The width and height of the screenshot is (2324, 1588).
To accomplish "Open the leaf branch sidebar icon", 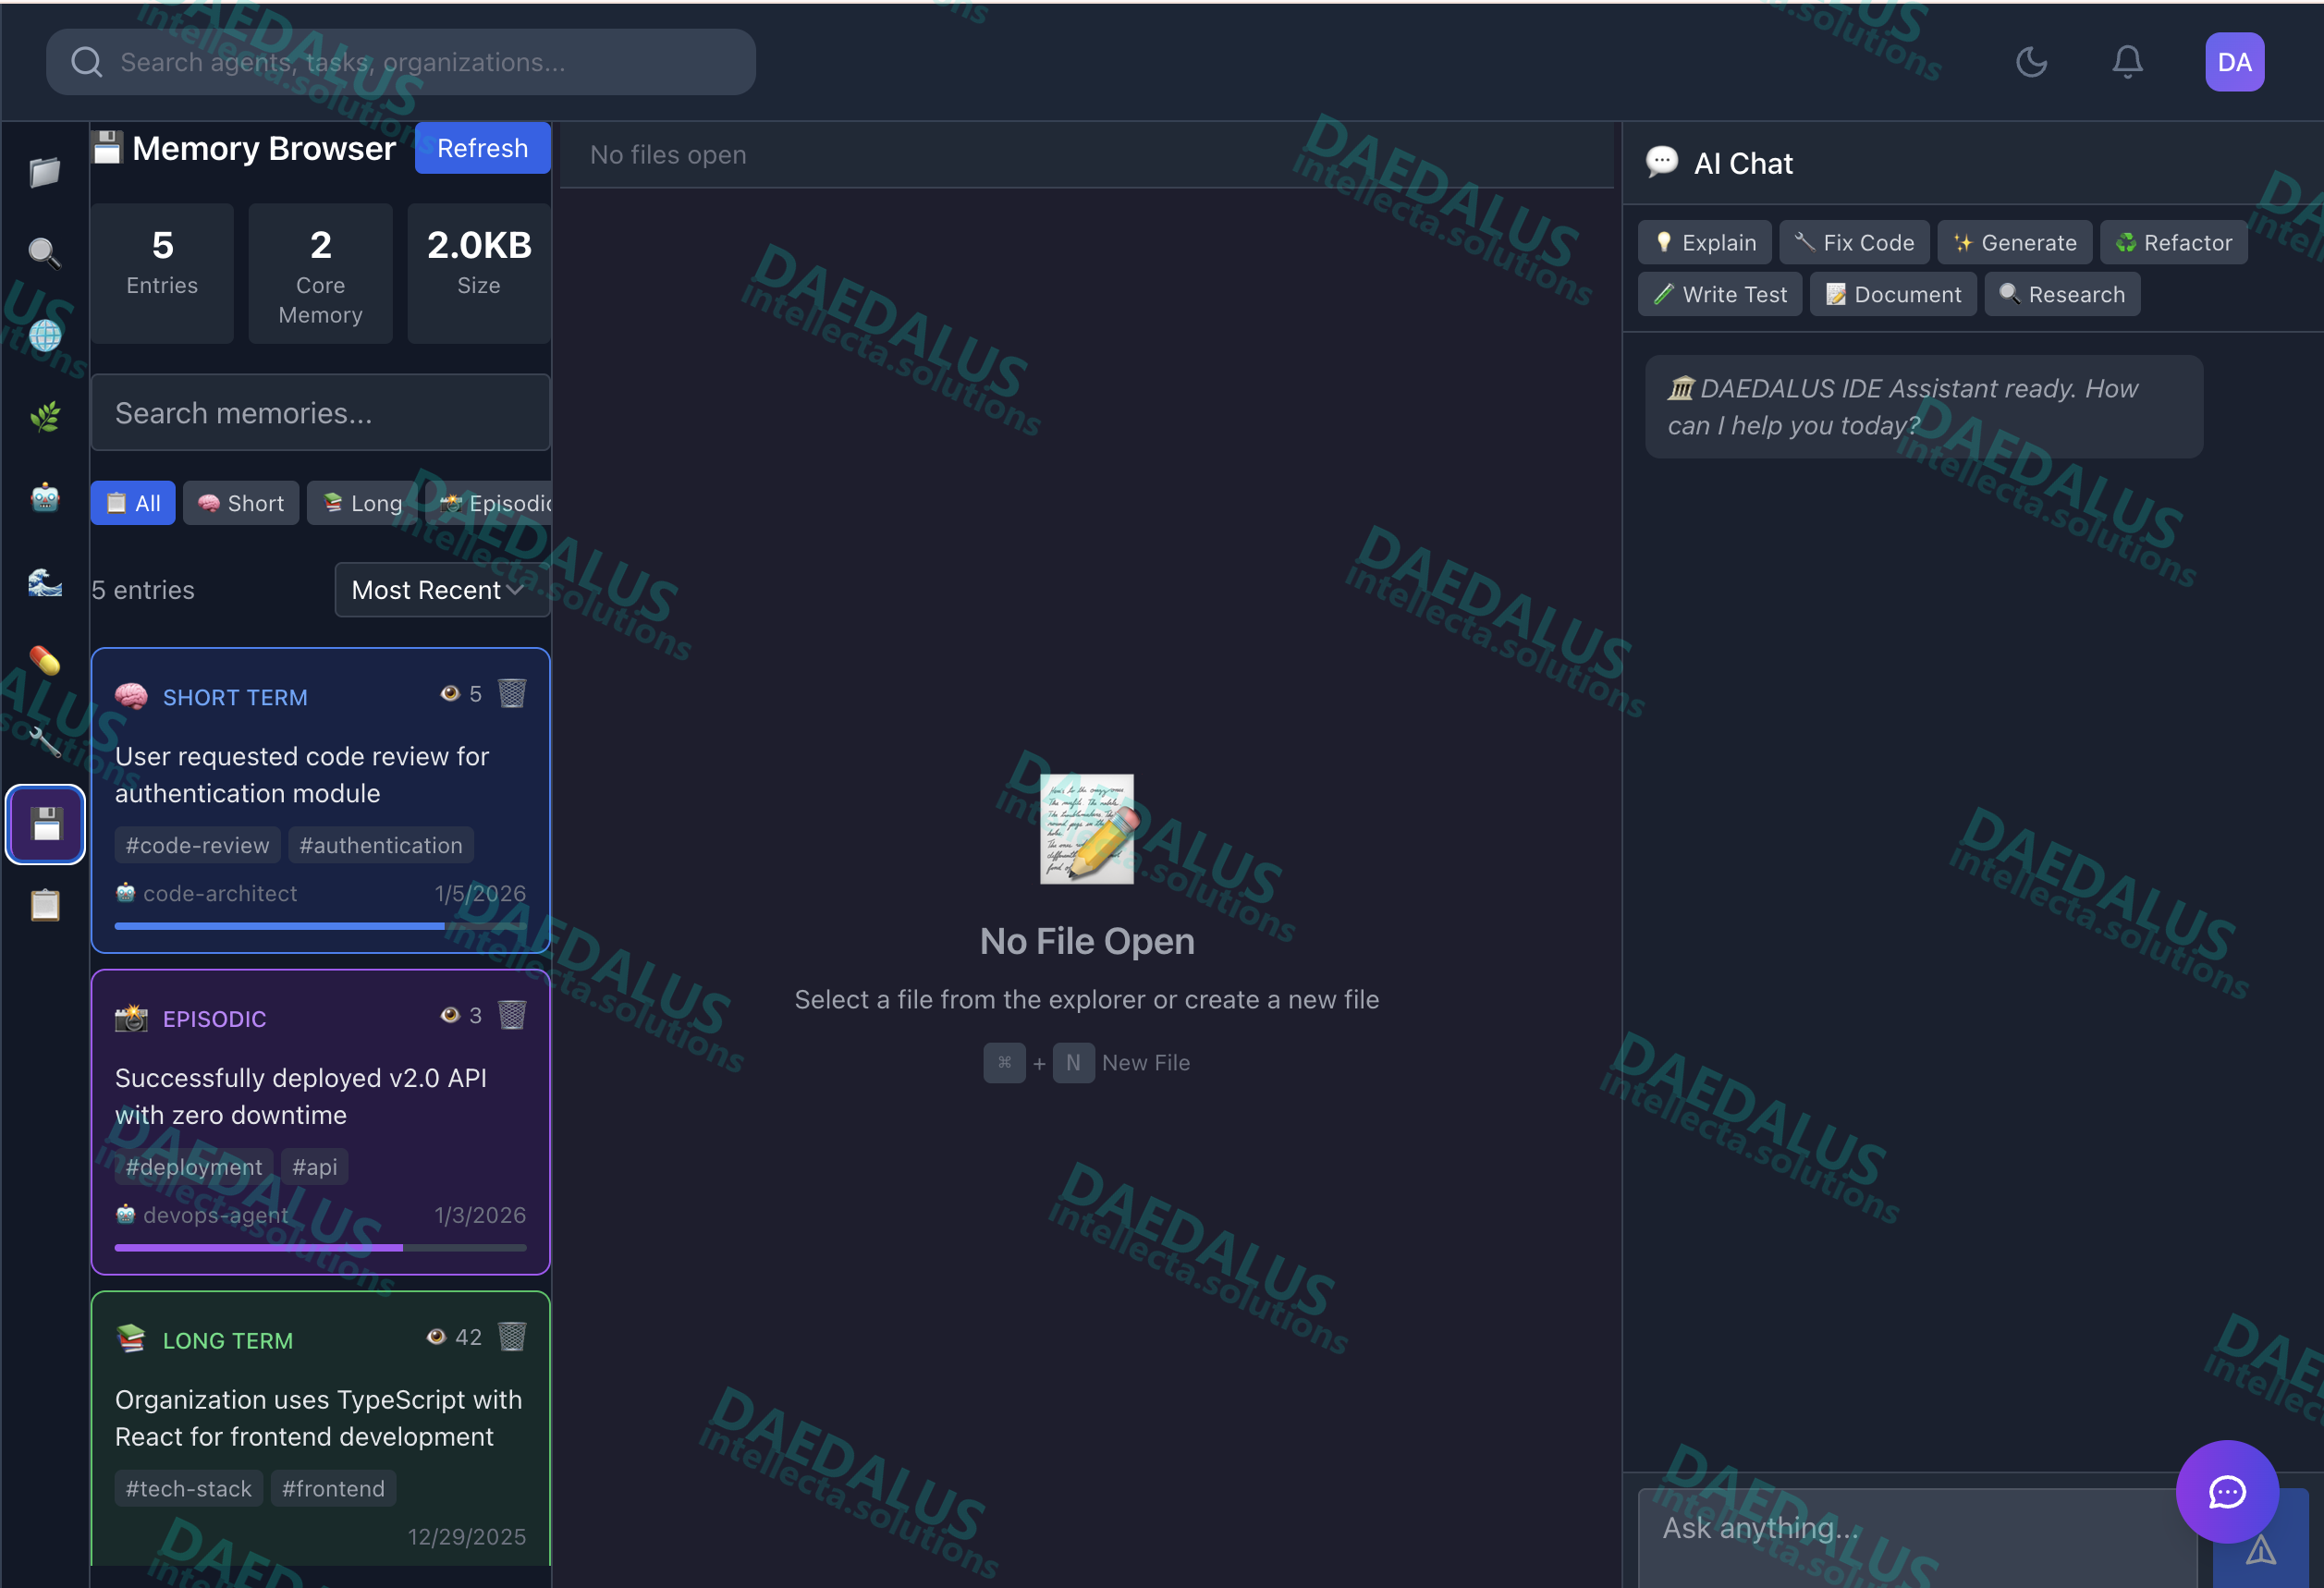I will [x=45, y=417].
